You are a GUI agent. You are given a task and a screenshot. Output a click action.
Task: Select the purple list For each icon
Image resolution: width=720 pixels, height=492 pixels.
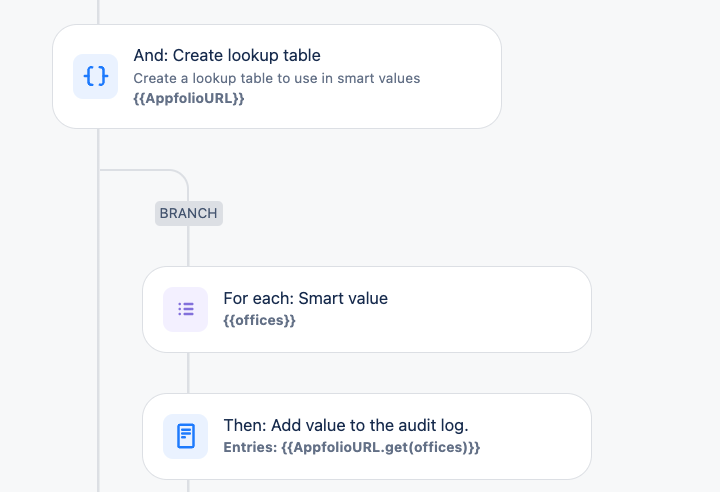point(186,309)
